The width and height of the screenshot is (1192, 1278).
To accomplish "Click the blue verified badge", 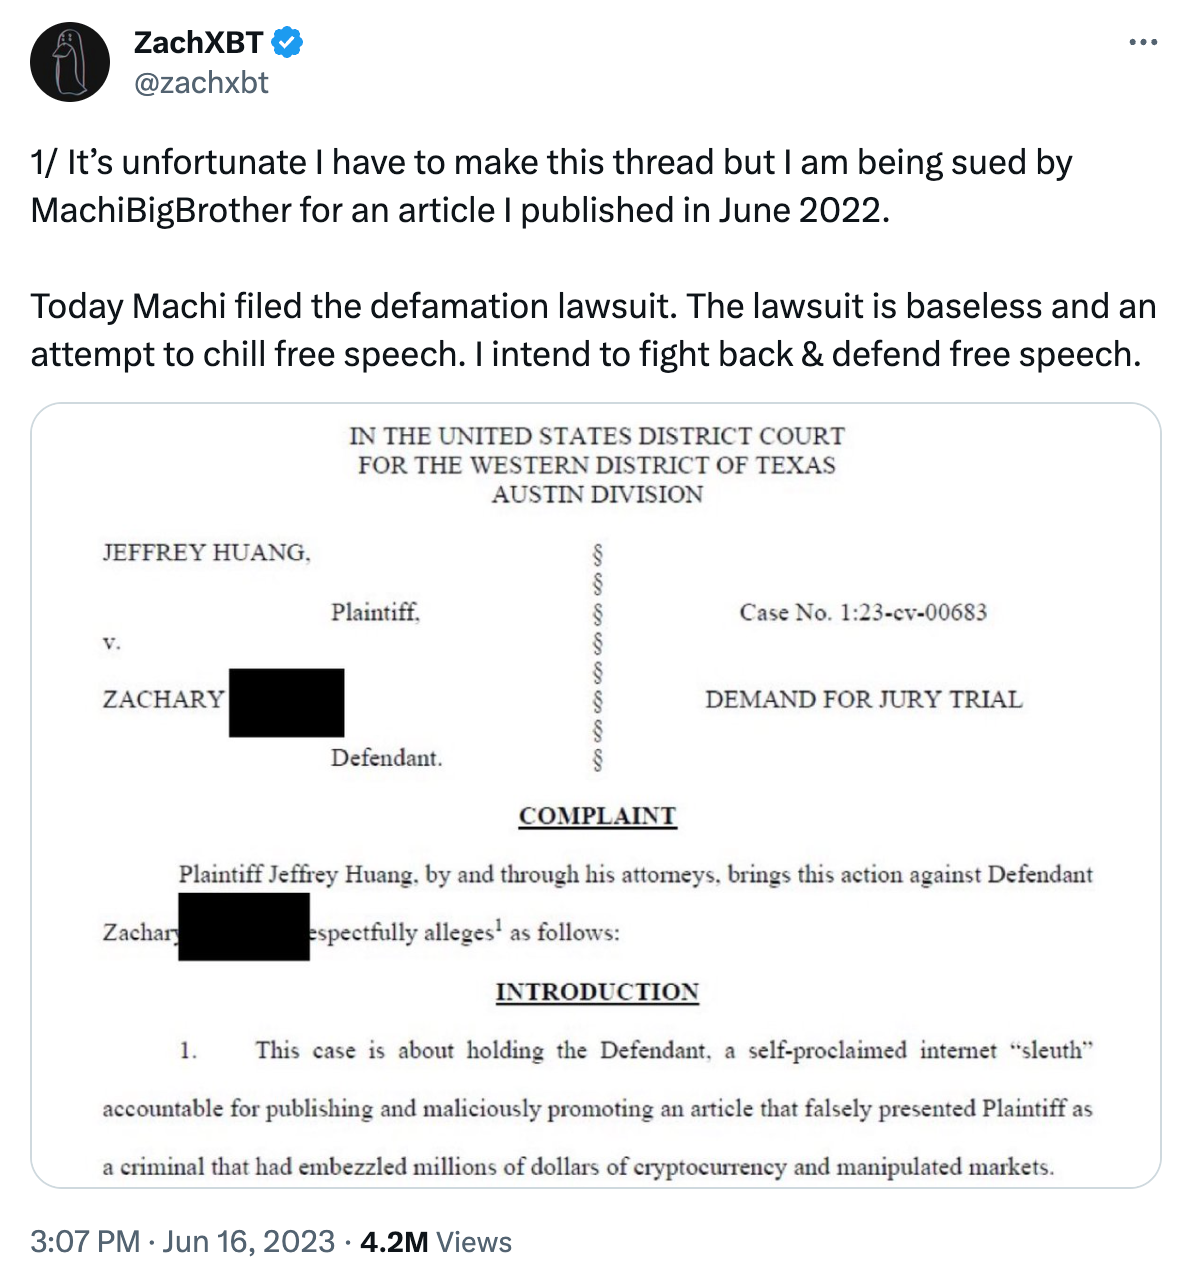I will point(288,43).
